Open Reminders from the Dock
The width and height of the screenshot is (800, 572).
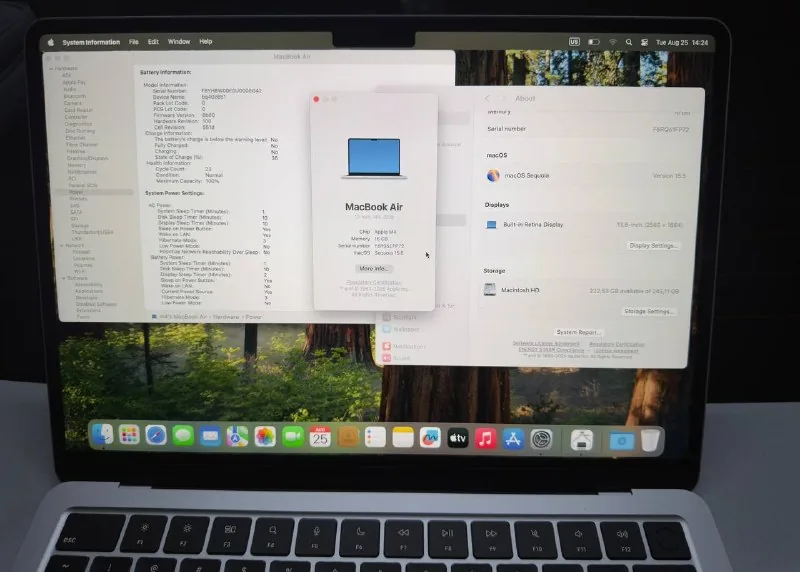pyautogui.click(x=376, y=438)
